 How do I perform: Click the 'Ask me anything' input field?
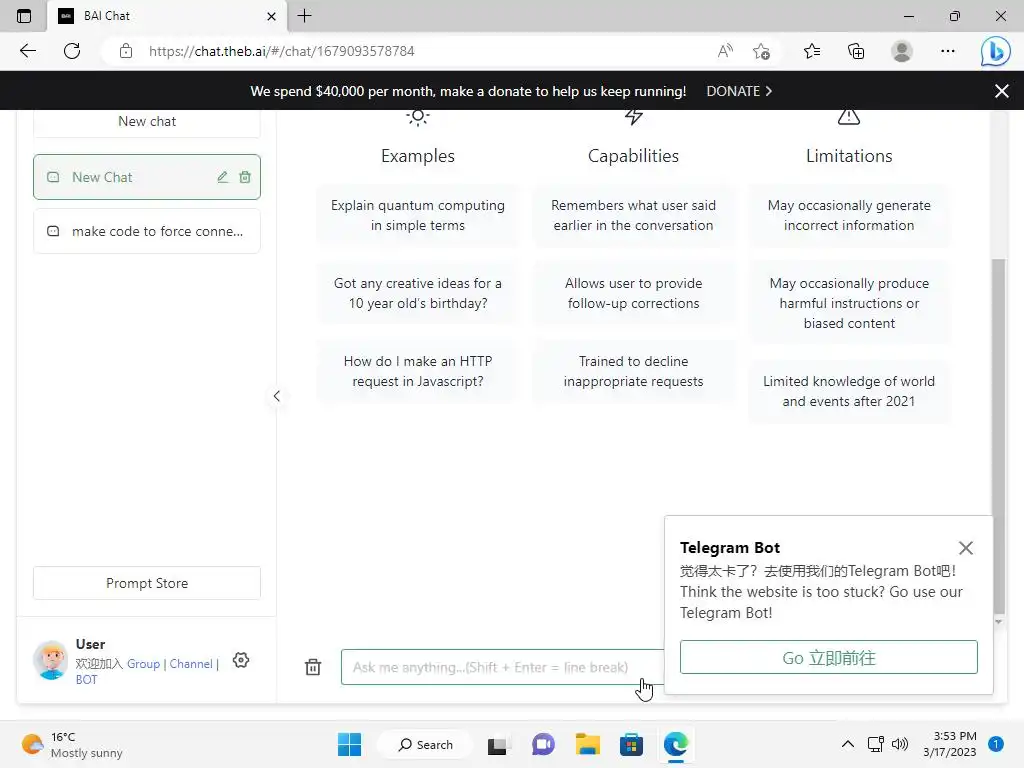click(502, 667)
